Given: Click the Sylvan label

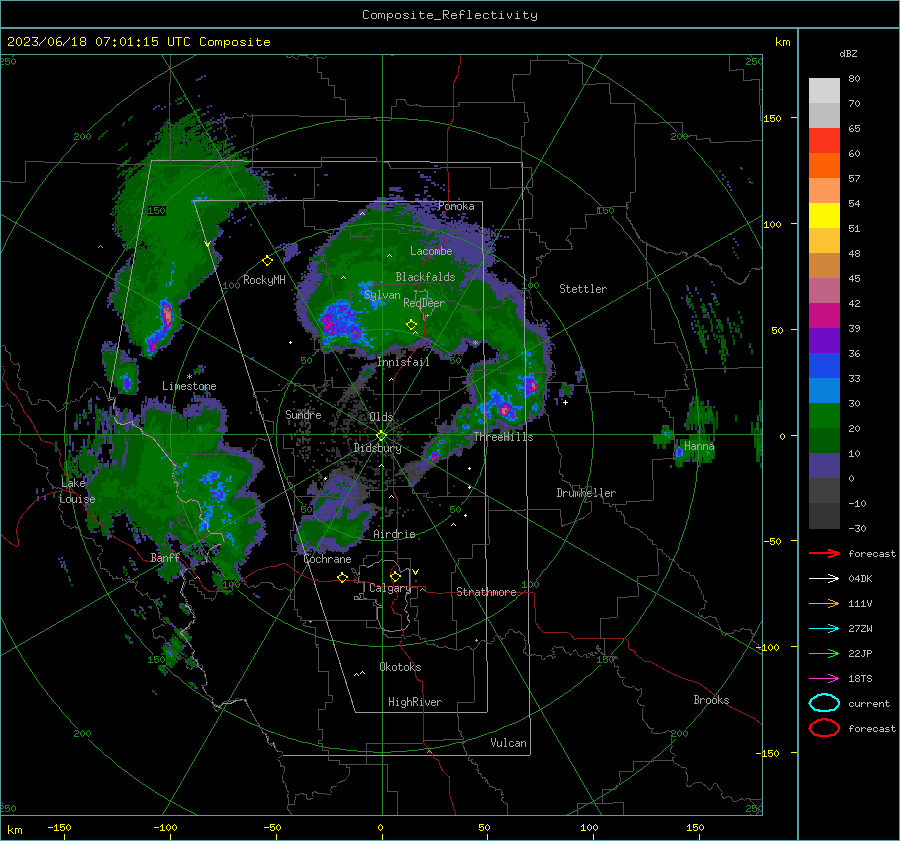Looking at the screenshot, I should [x=382, y=295].
